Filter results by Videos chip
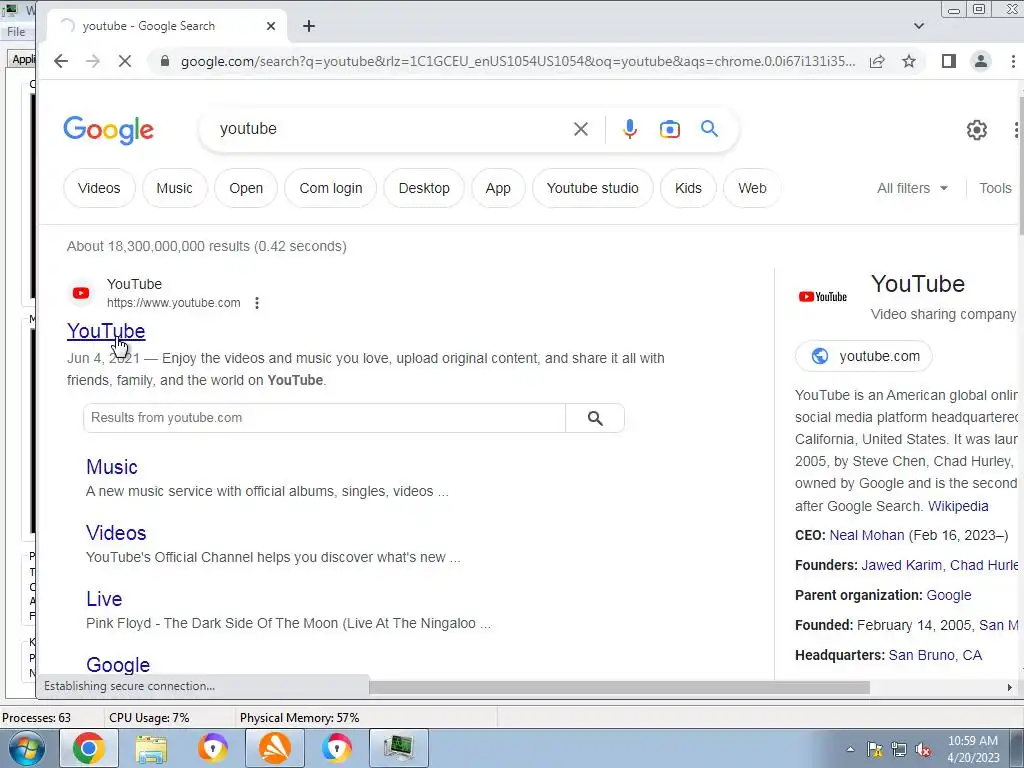The width and height of the screenshot is (1024, 768). [x=99, y=188]
